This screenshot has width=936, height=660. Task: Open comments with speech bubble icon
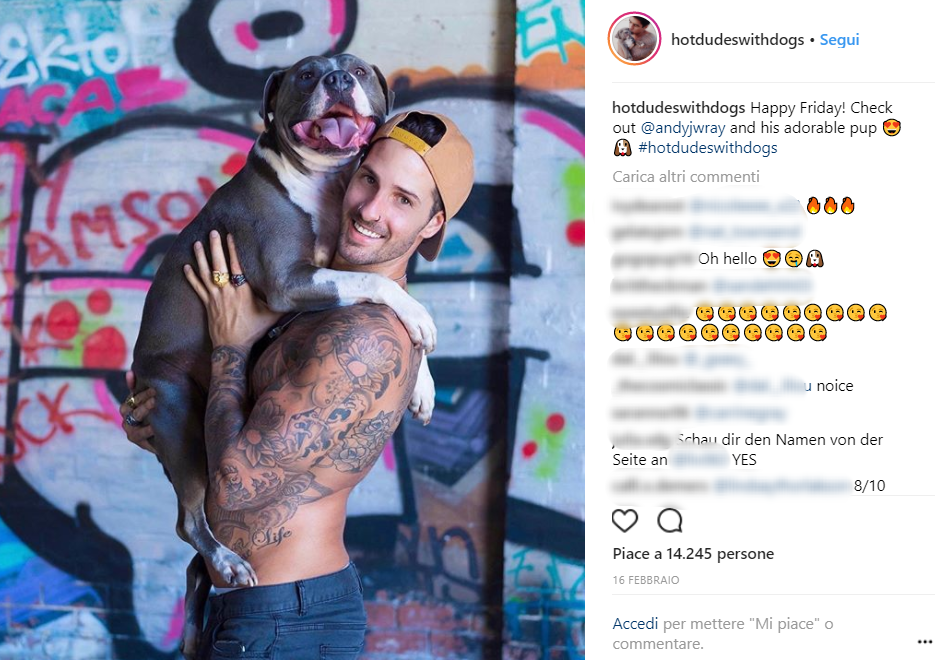point(670,520)
